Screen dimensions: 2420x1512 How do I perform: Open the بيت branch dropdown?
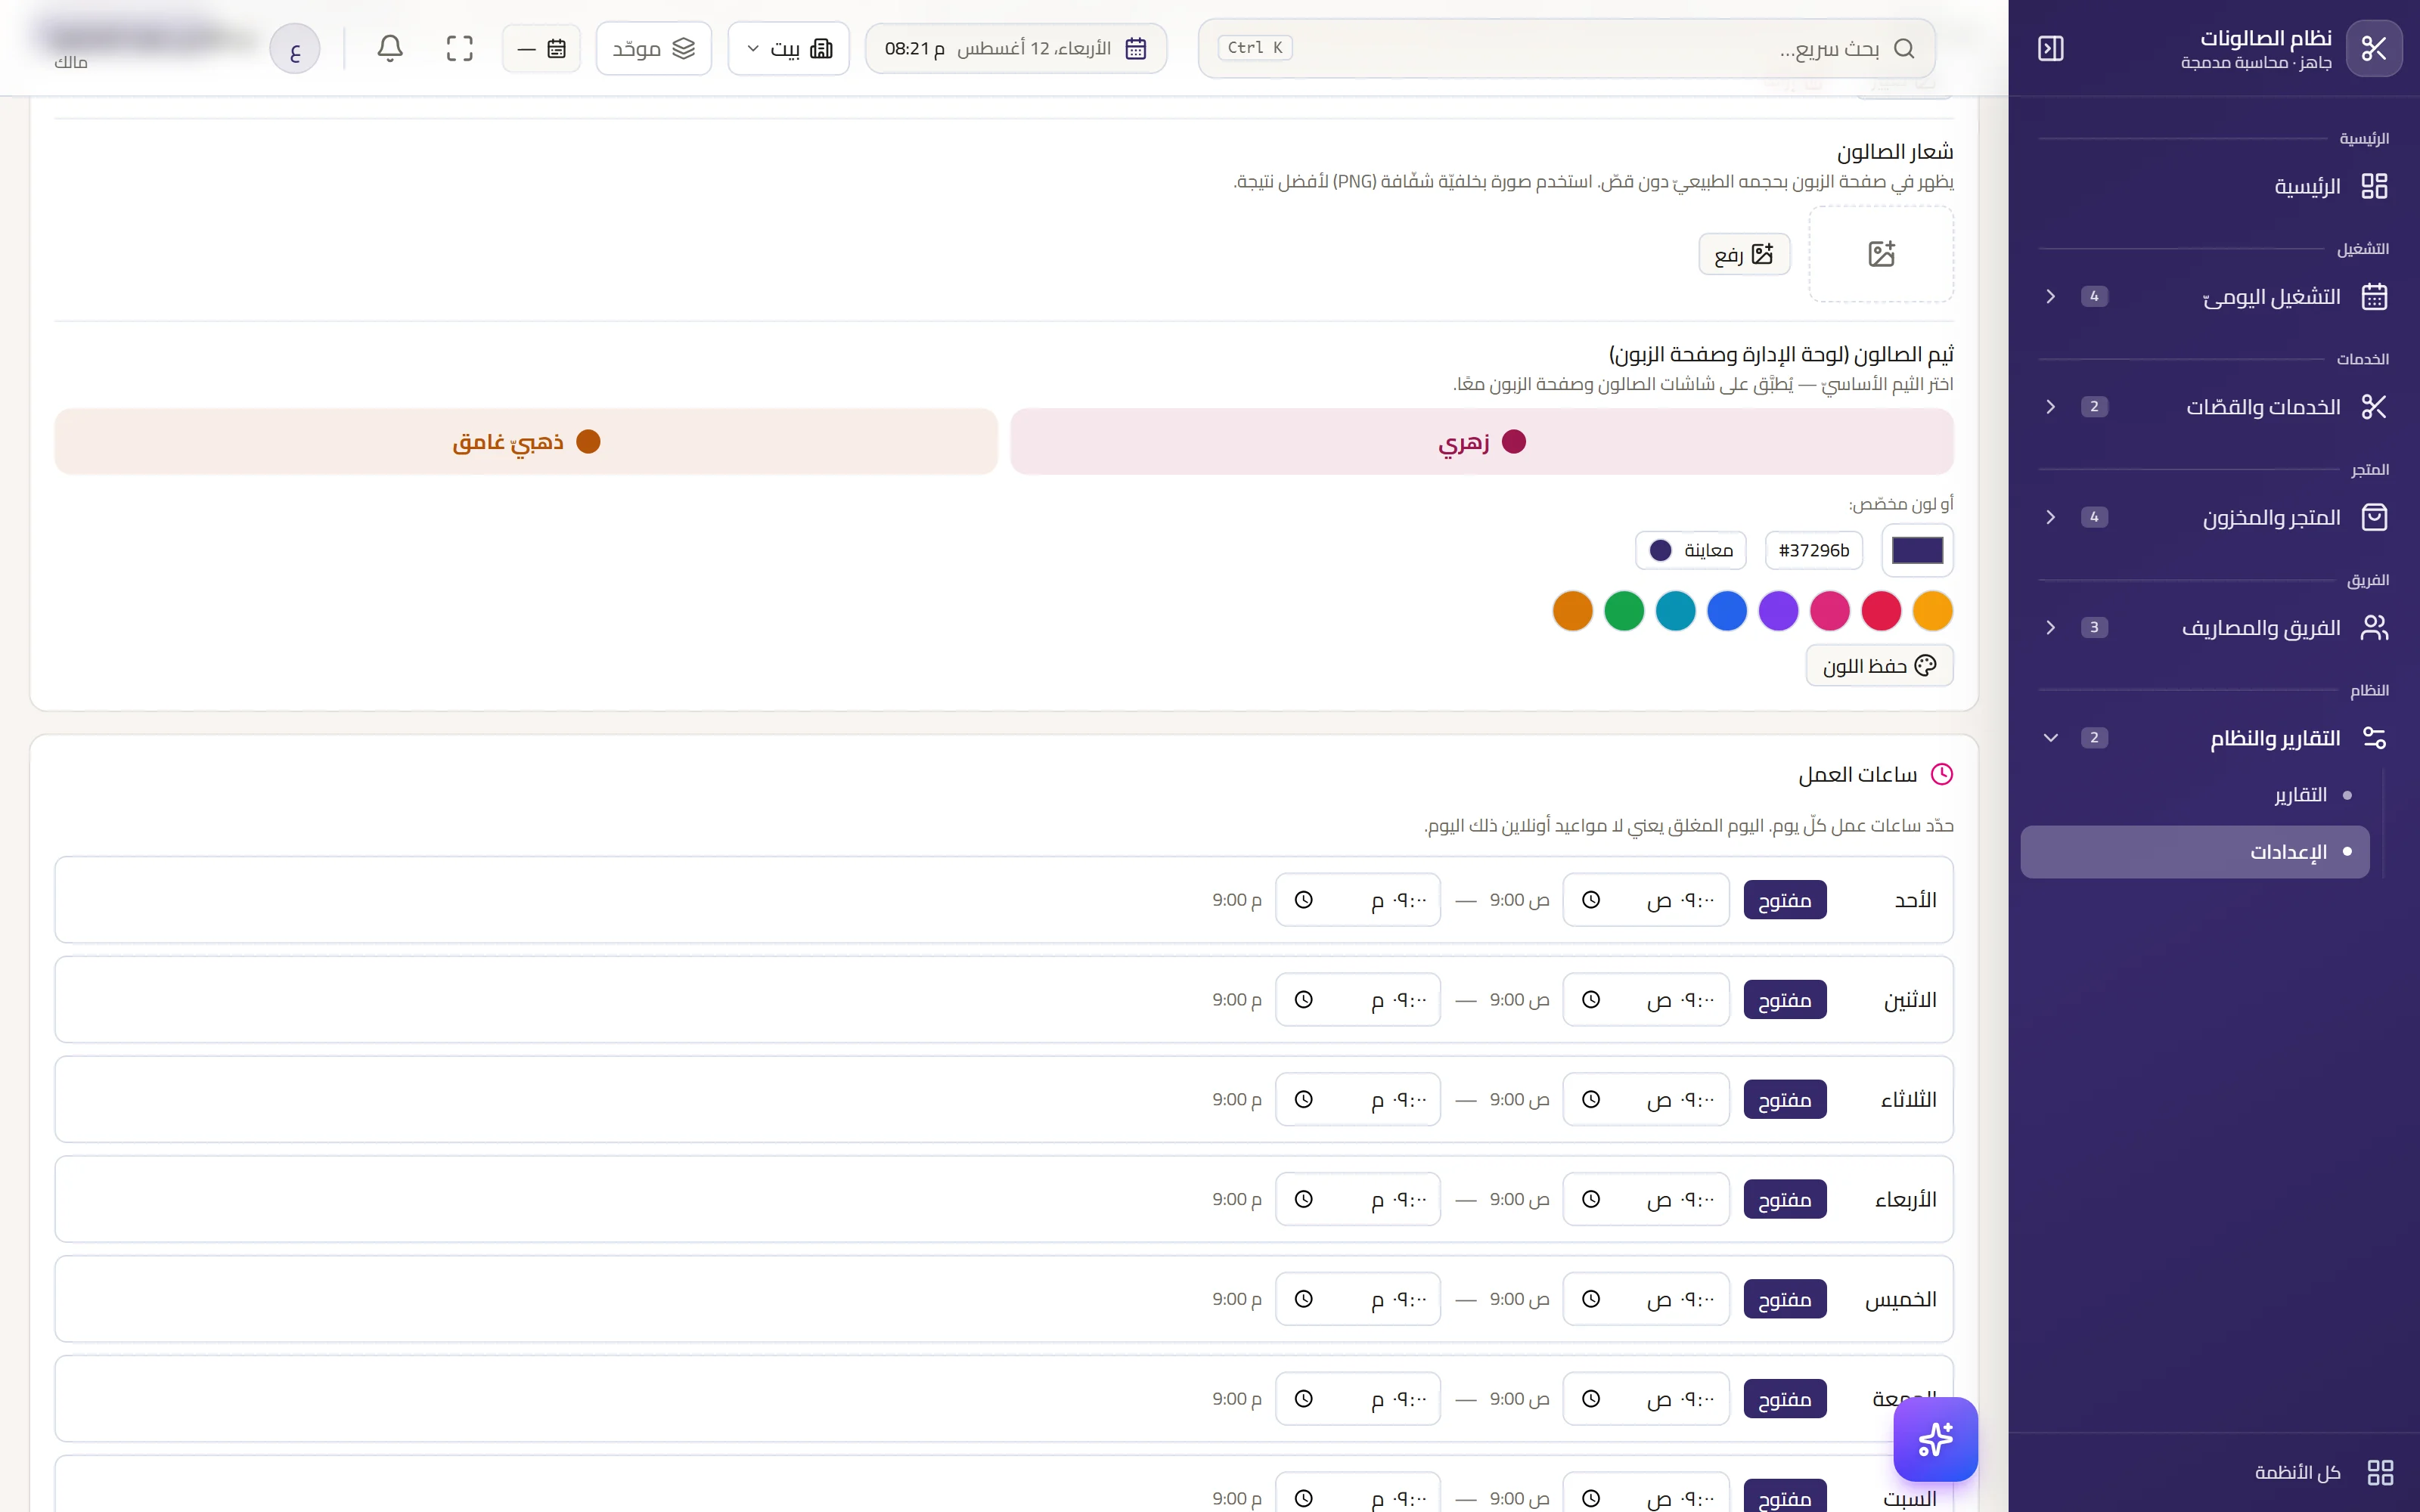[x=789, y=48]
